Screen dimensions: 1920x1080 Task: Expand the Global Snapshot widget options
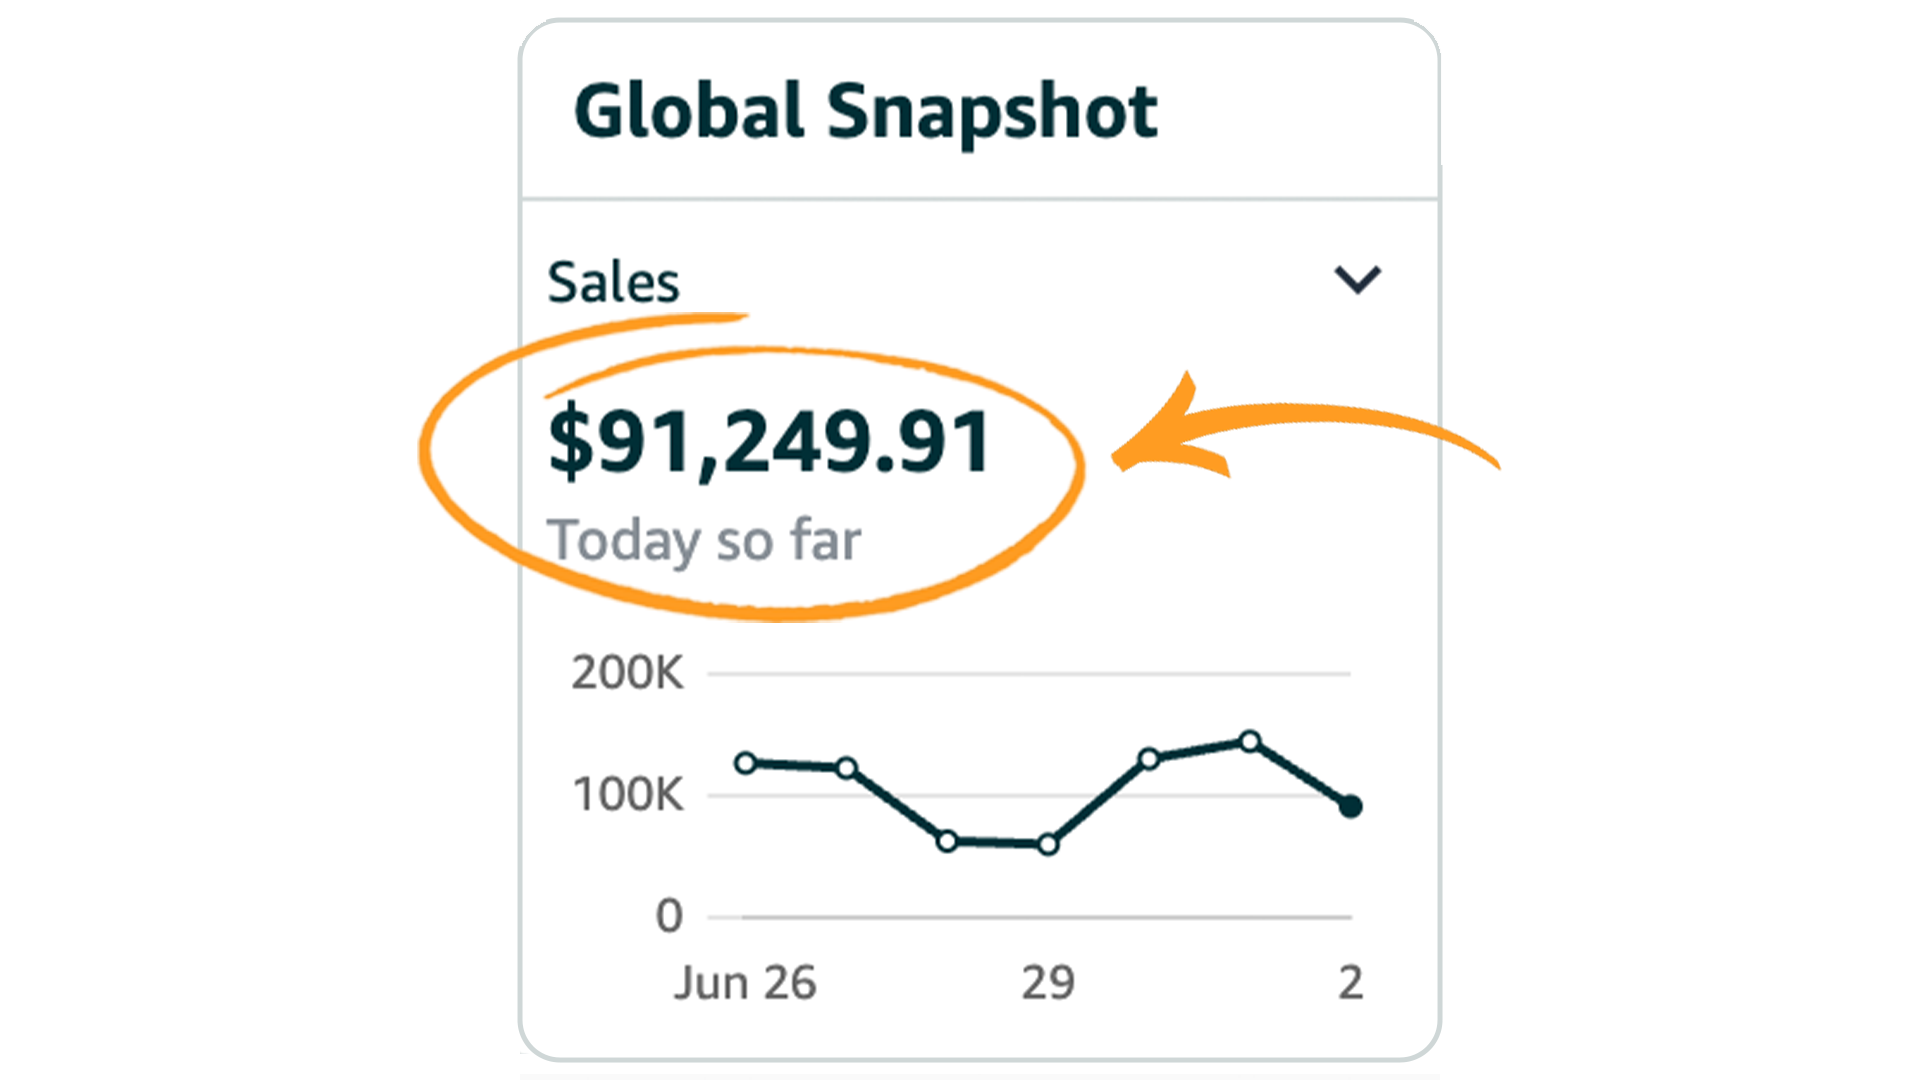click(x=1358, y=281)
